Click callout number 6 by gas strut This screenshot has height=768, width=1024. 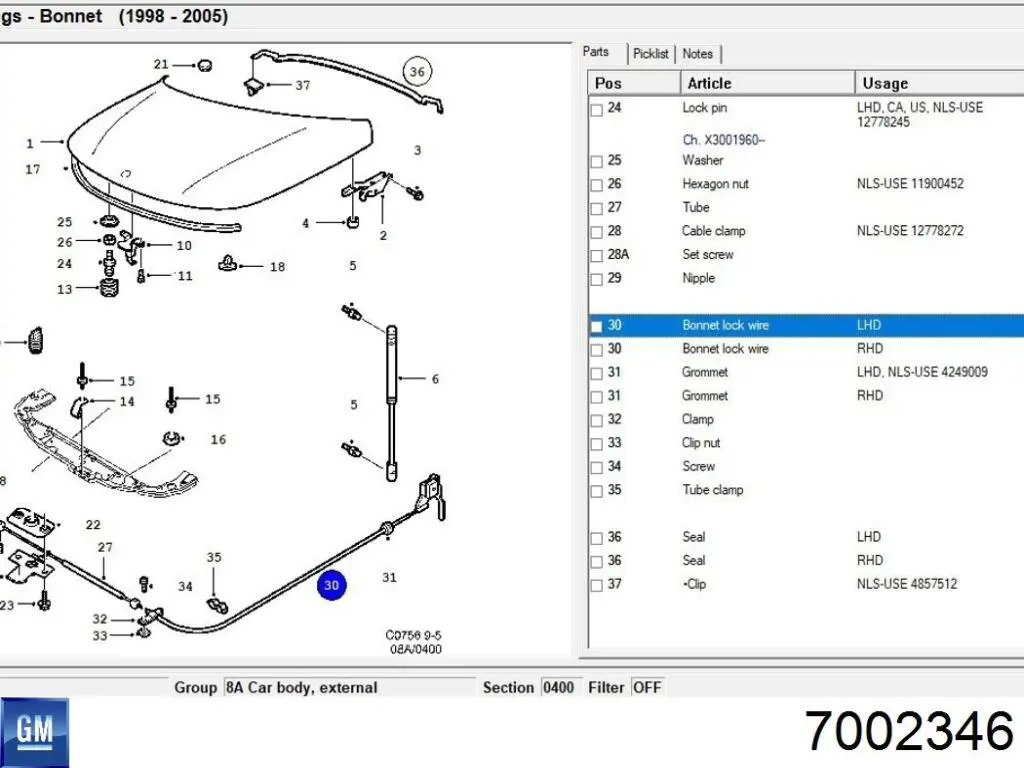tap(435, 379)
